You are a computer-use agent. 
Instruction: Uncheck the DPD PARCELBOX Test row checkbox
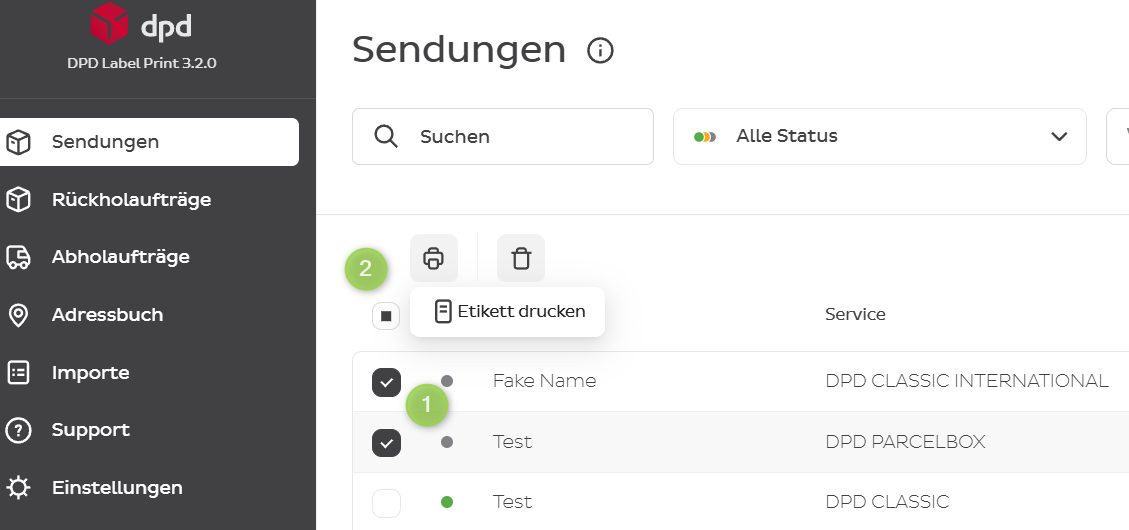pos(387,442)
